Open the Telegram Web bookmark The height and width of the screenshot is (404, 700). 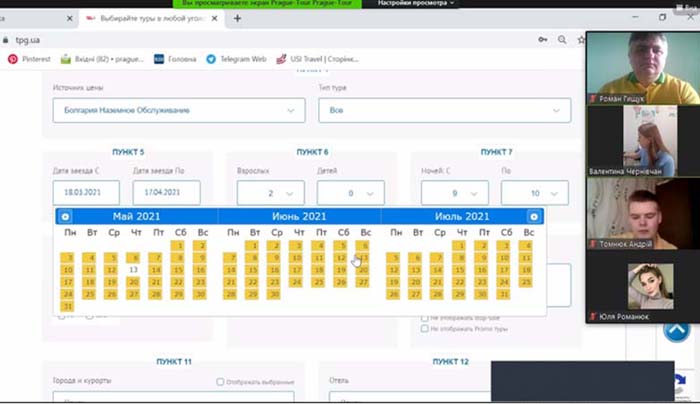pos(236,59)
